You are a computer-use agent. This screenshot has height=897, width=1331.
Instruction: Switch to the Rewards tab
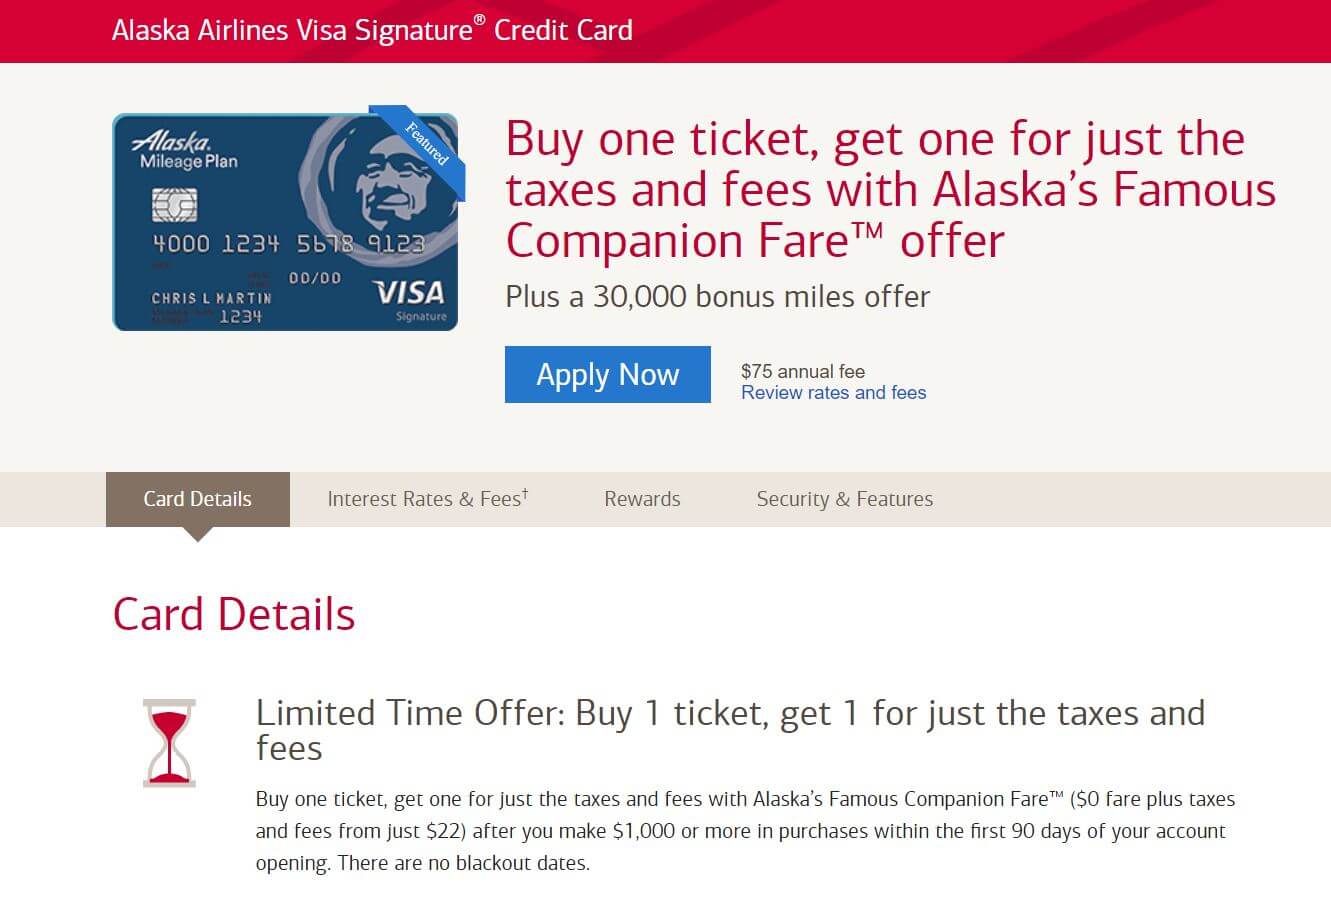(x=641, y=498)
